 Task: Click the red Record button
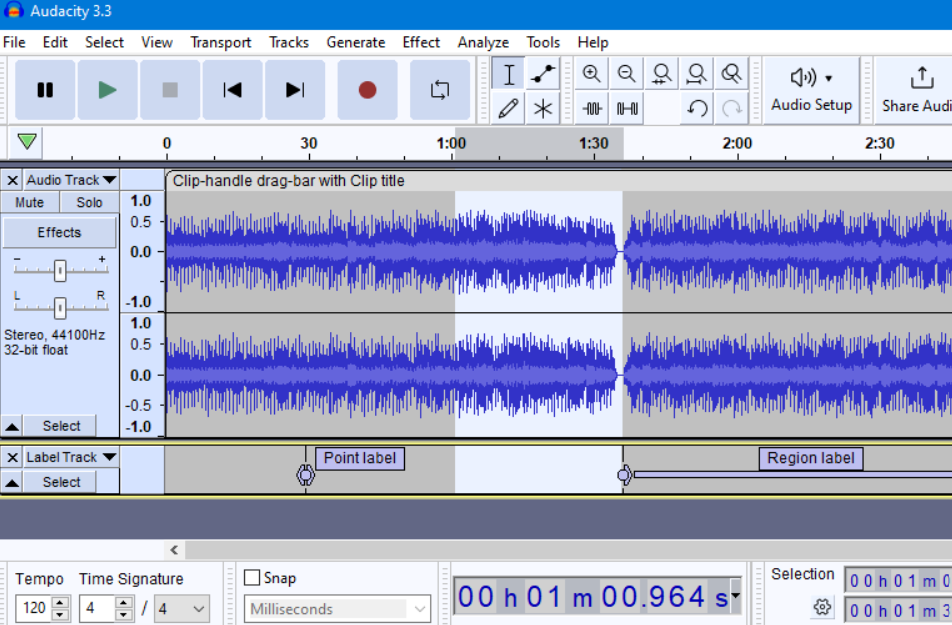coord(367,90)
